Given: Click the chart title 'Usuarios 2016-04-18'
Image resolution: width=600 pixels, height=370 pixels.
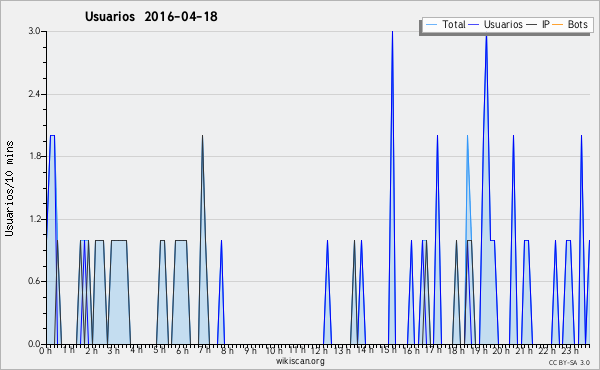Looking at the screenshot, I should [151, 17].
